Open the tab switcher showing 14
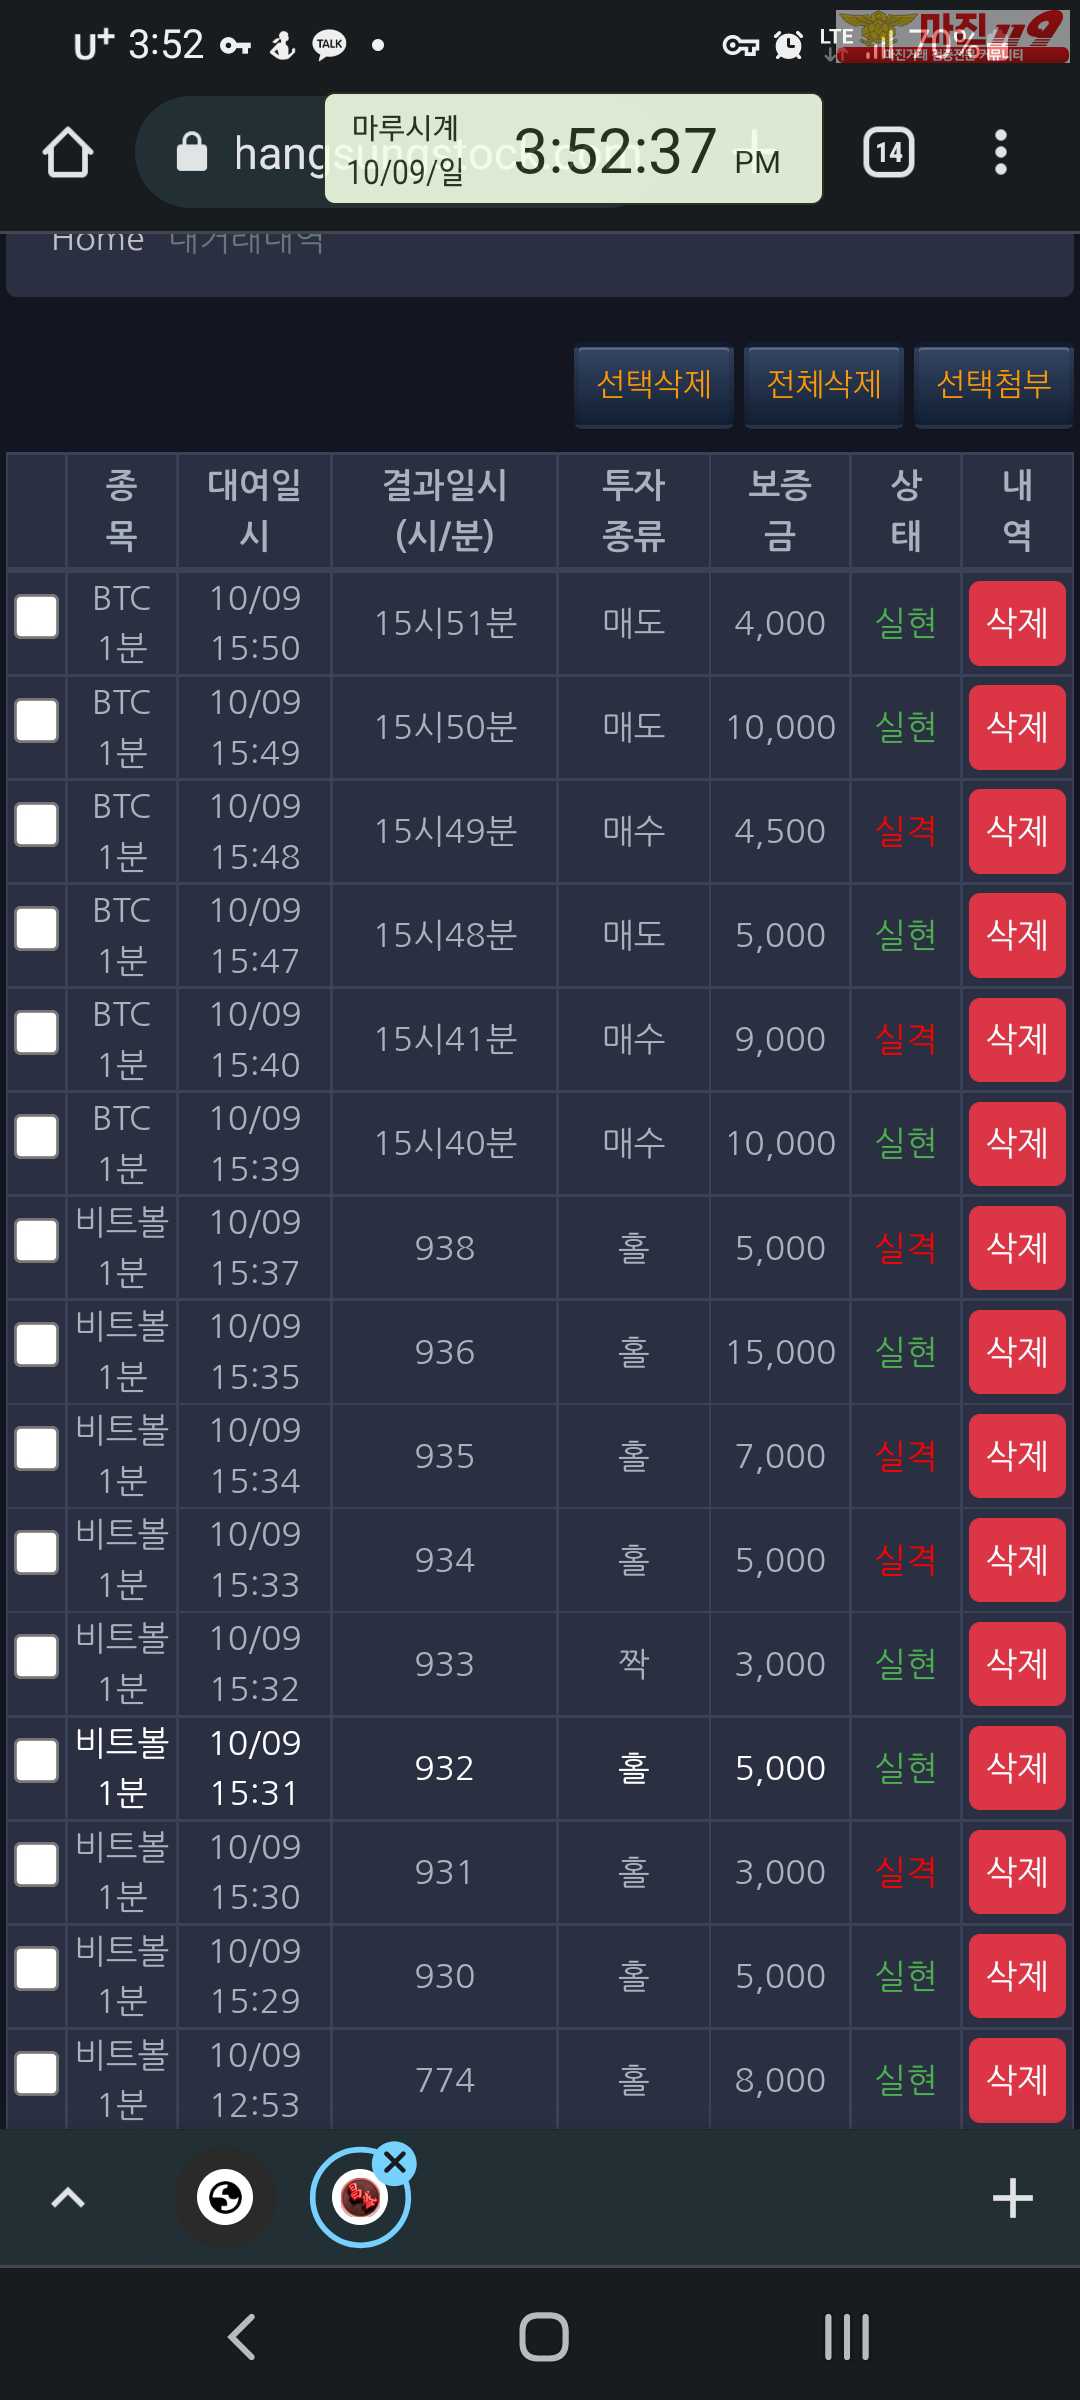This screenshot has width=1080, height=2400. (x=888, y=153)
